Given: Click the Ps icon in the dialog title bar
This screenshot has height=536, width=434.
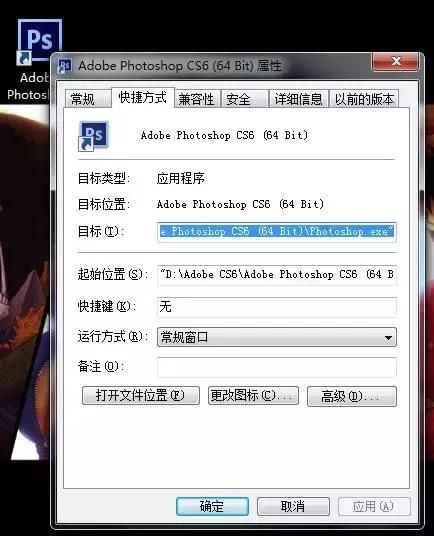Looking at the screenshot, I should (65, 66).
